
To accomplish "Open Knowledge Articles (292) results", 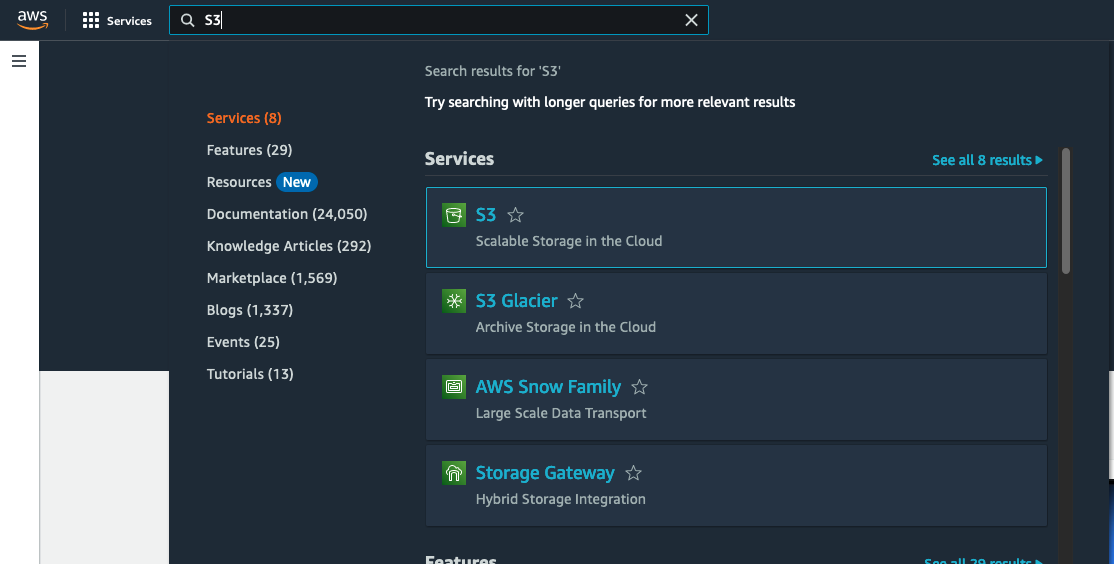I will [288, 246].
